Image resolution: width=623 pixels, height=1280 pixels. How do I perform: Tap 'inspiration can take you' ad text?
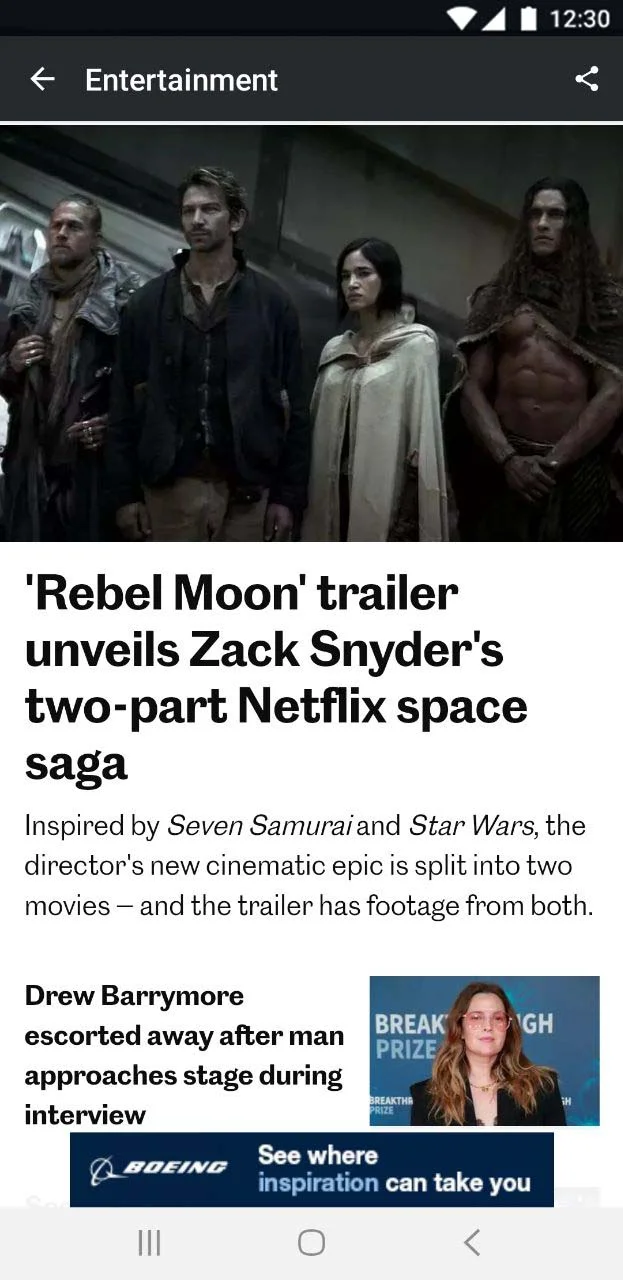(x=394, y=1184)
